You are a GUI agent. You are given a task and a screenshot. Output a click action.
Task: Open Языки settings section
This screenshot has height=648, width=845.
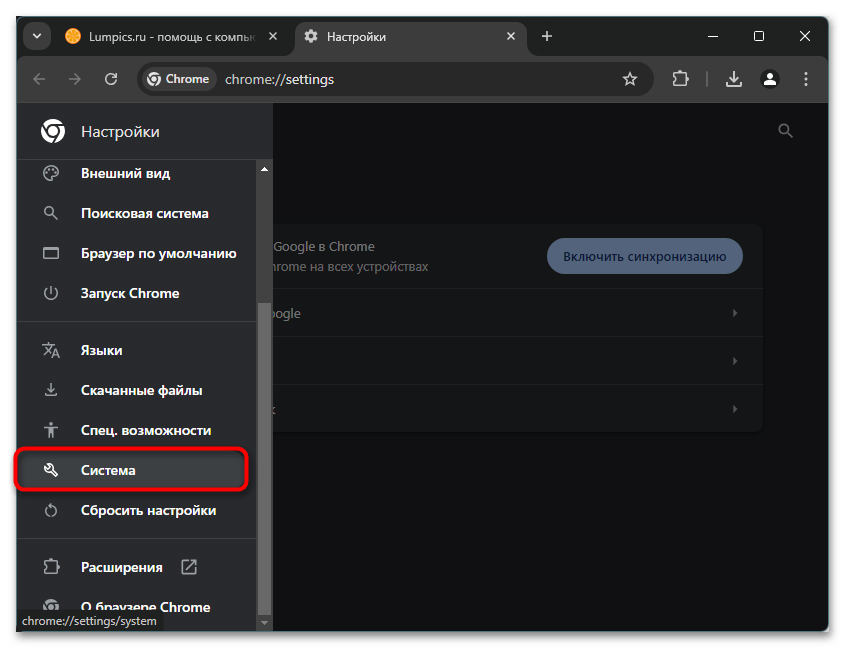[137, 350]
